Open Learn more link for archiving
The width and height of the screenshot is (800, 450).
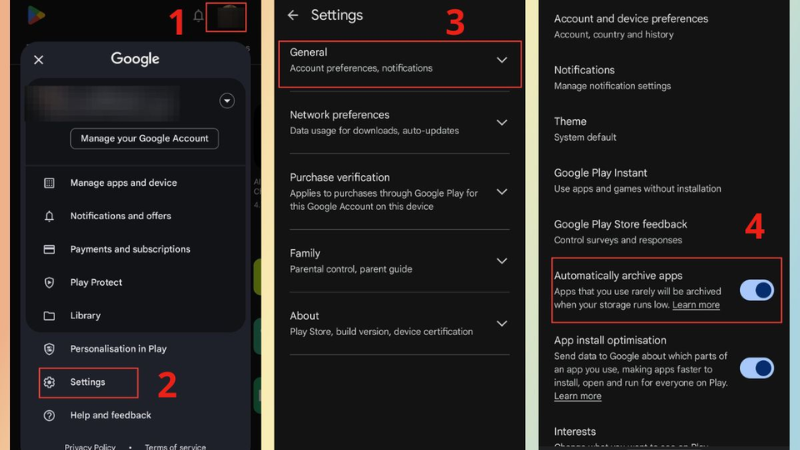pos(696,305)
